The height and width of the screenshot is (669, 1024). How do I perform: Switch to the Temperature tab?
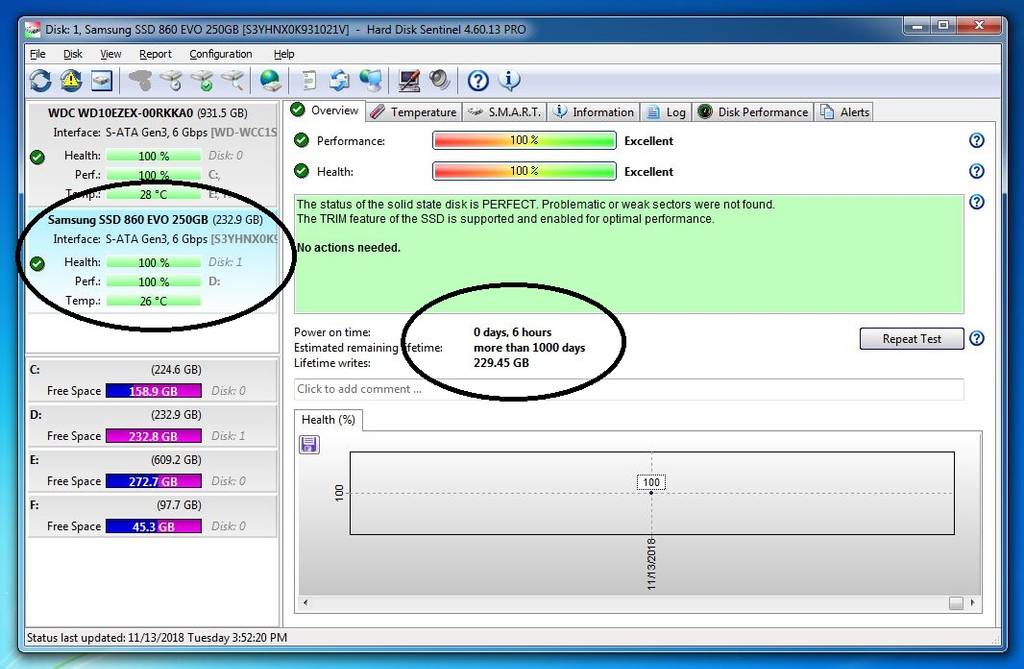tap(413, 112)
